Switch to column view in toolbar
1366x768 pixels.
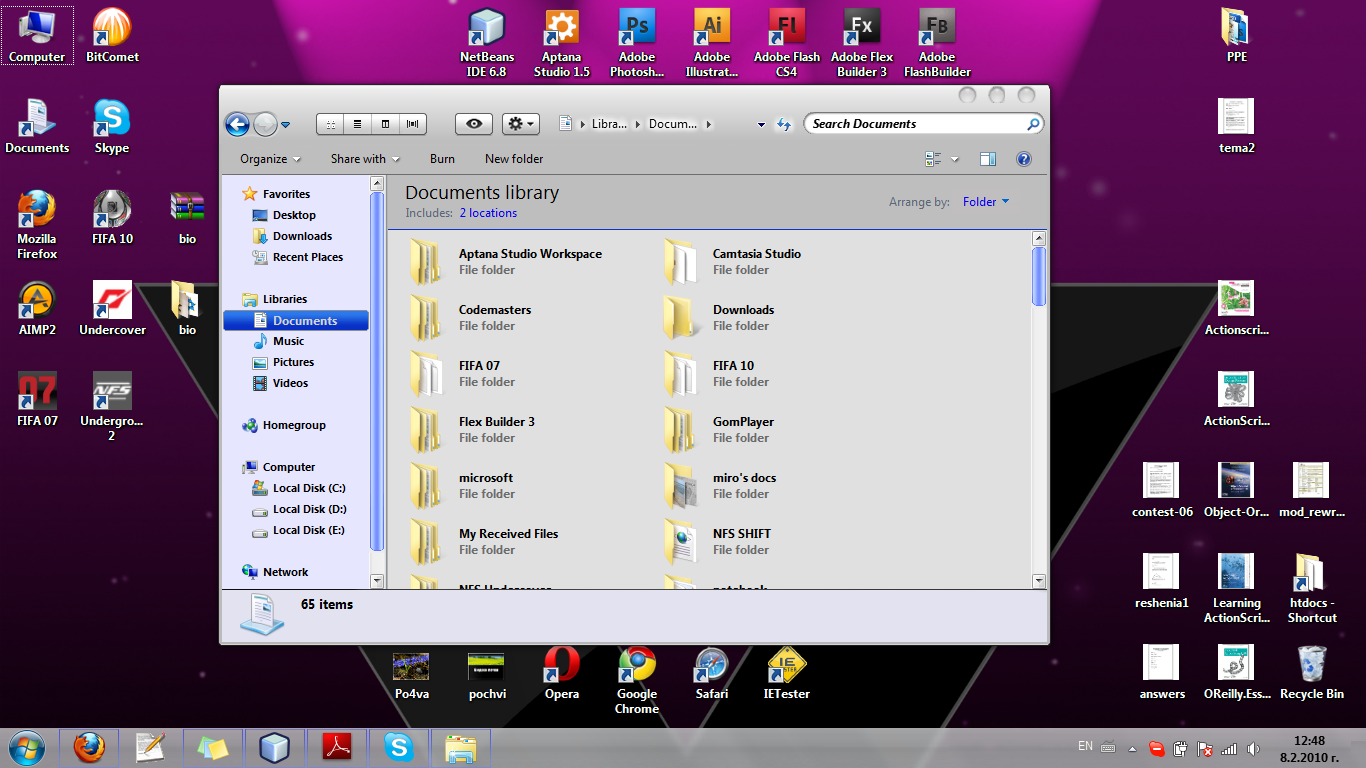pyautogui.click(x=386, y=124)
